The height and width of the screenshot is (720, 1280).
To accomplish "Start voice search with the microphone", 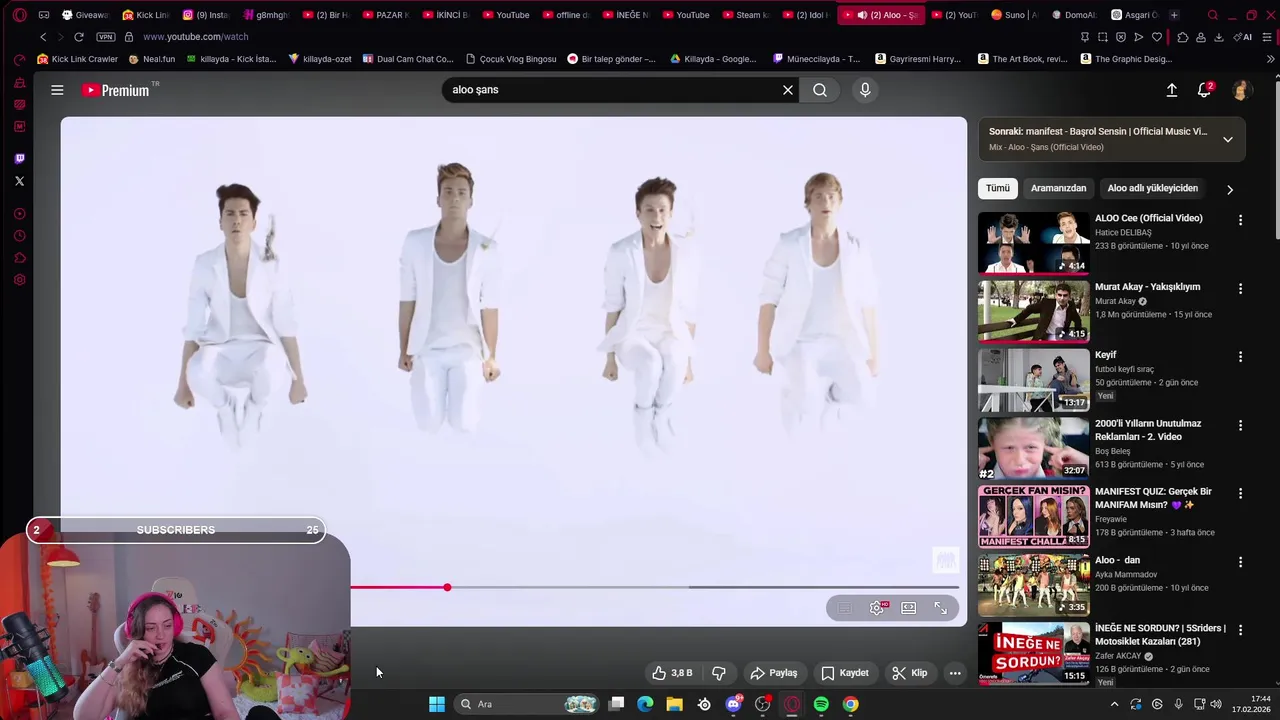I will 865,90.
